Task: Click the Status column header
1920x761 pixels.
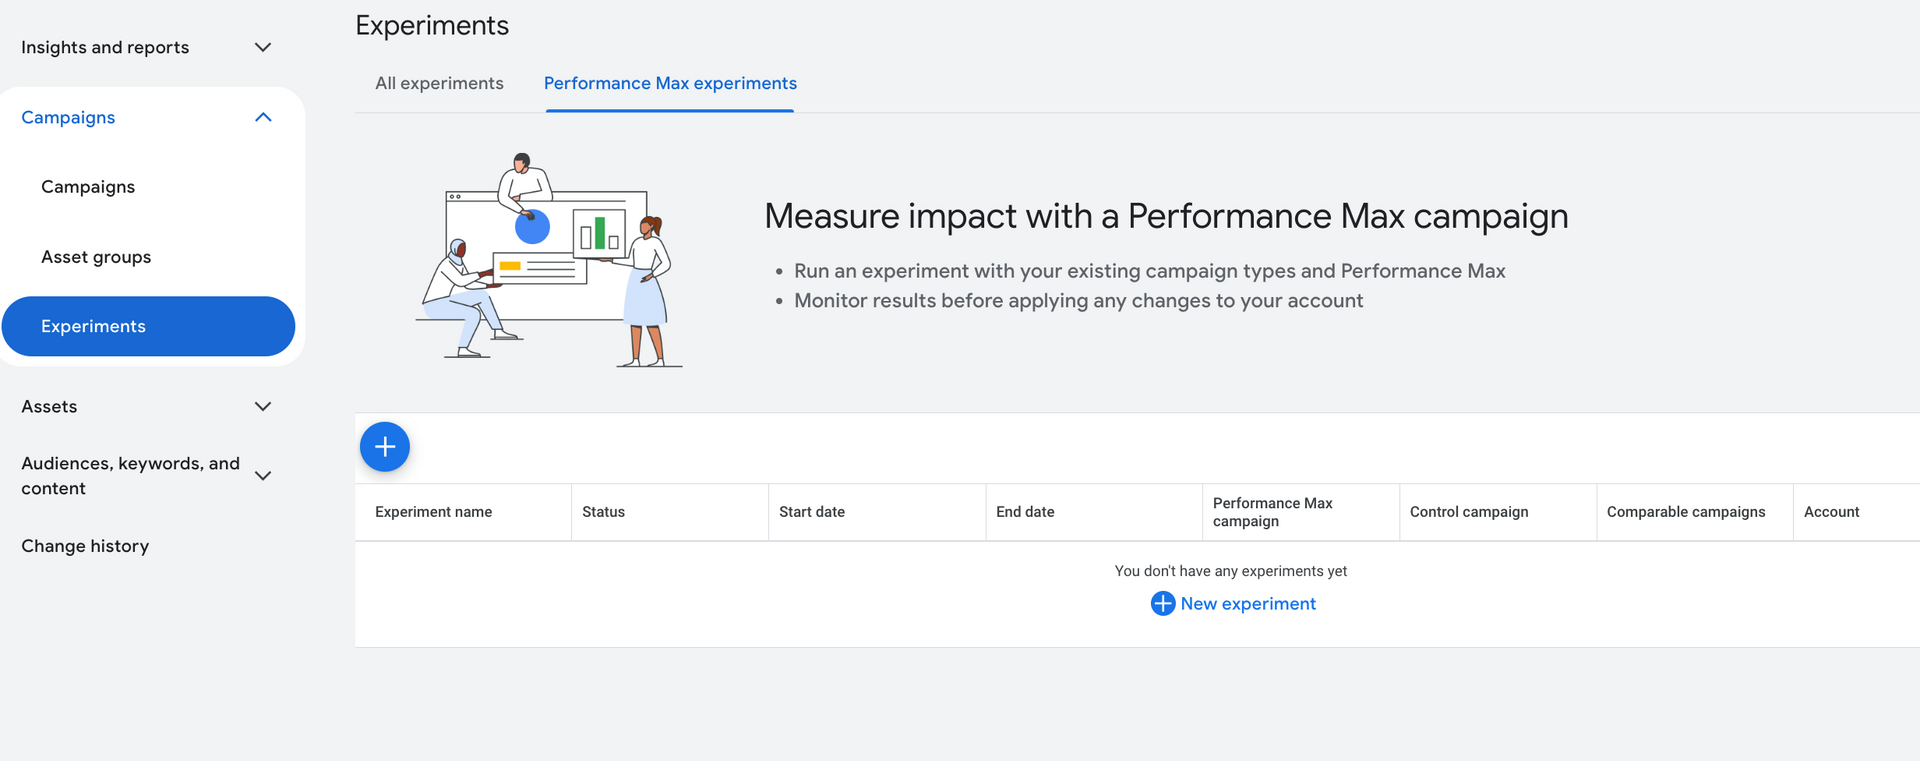Action: [603, 512]
